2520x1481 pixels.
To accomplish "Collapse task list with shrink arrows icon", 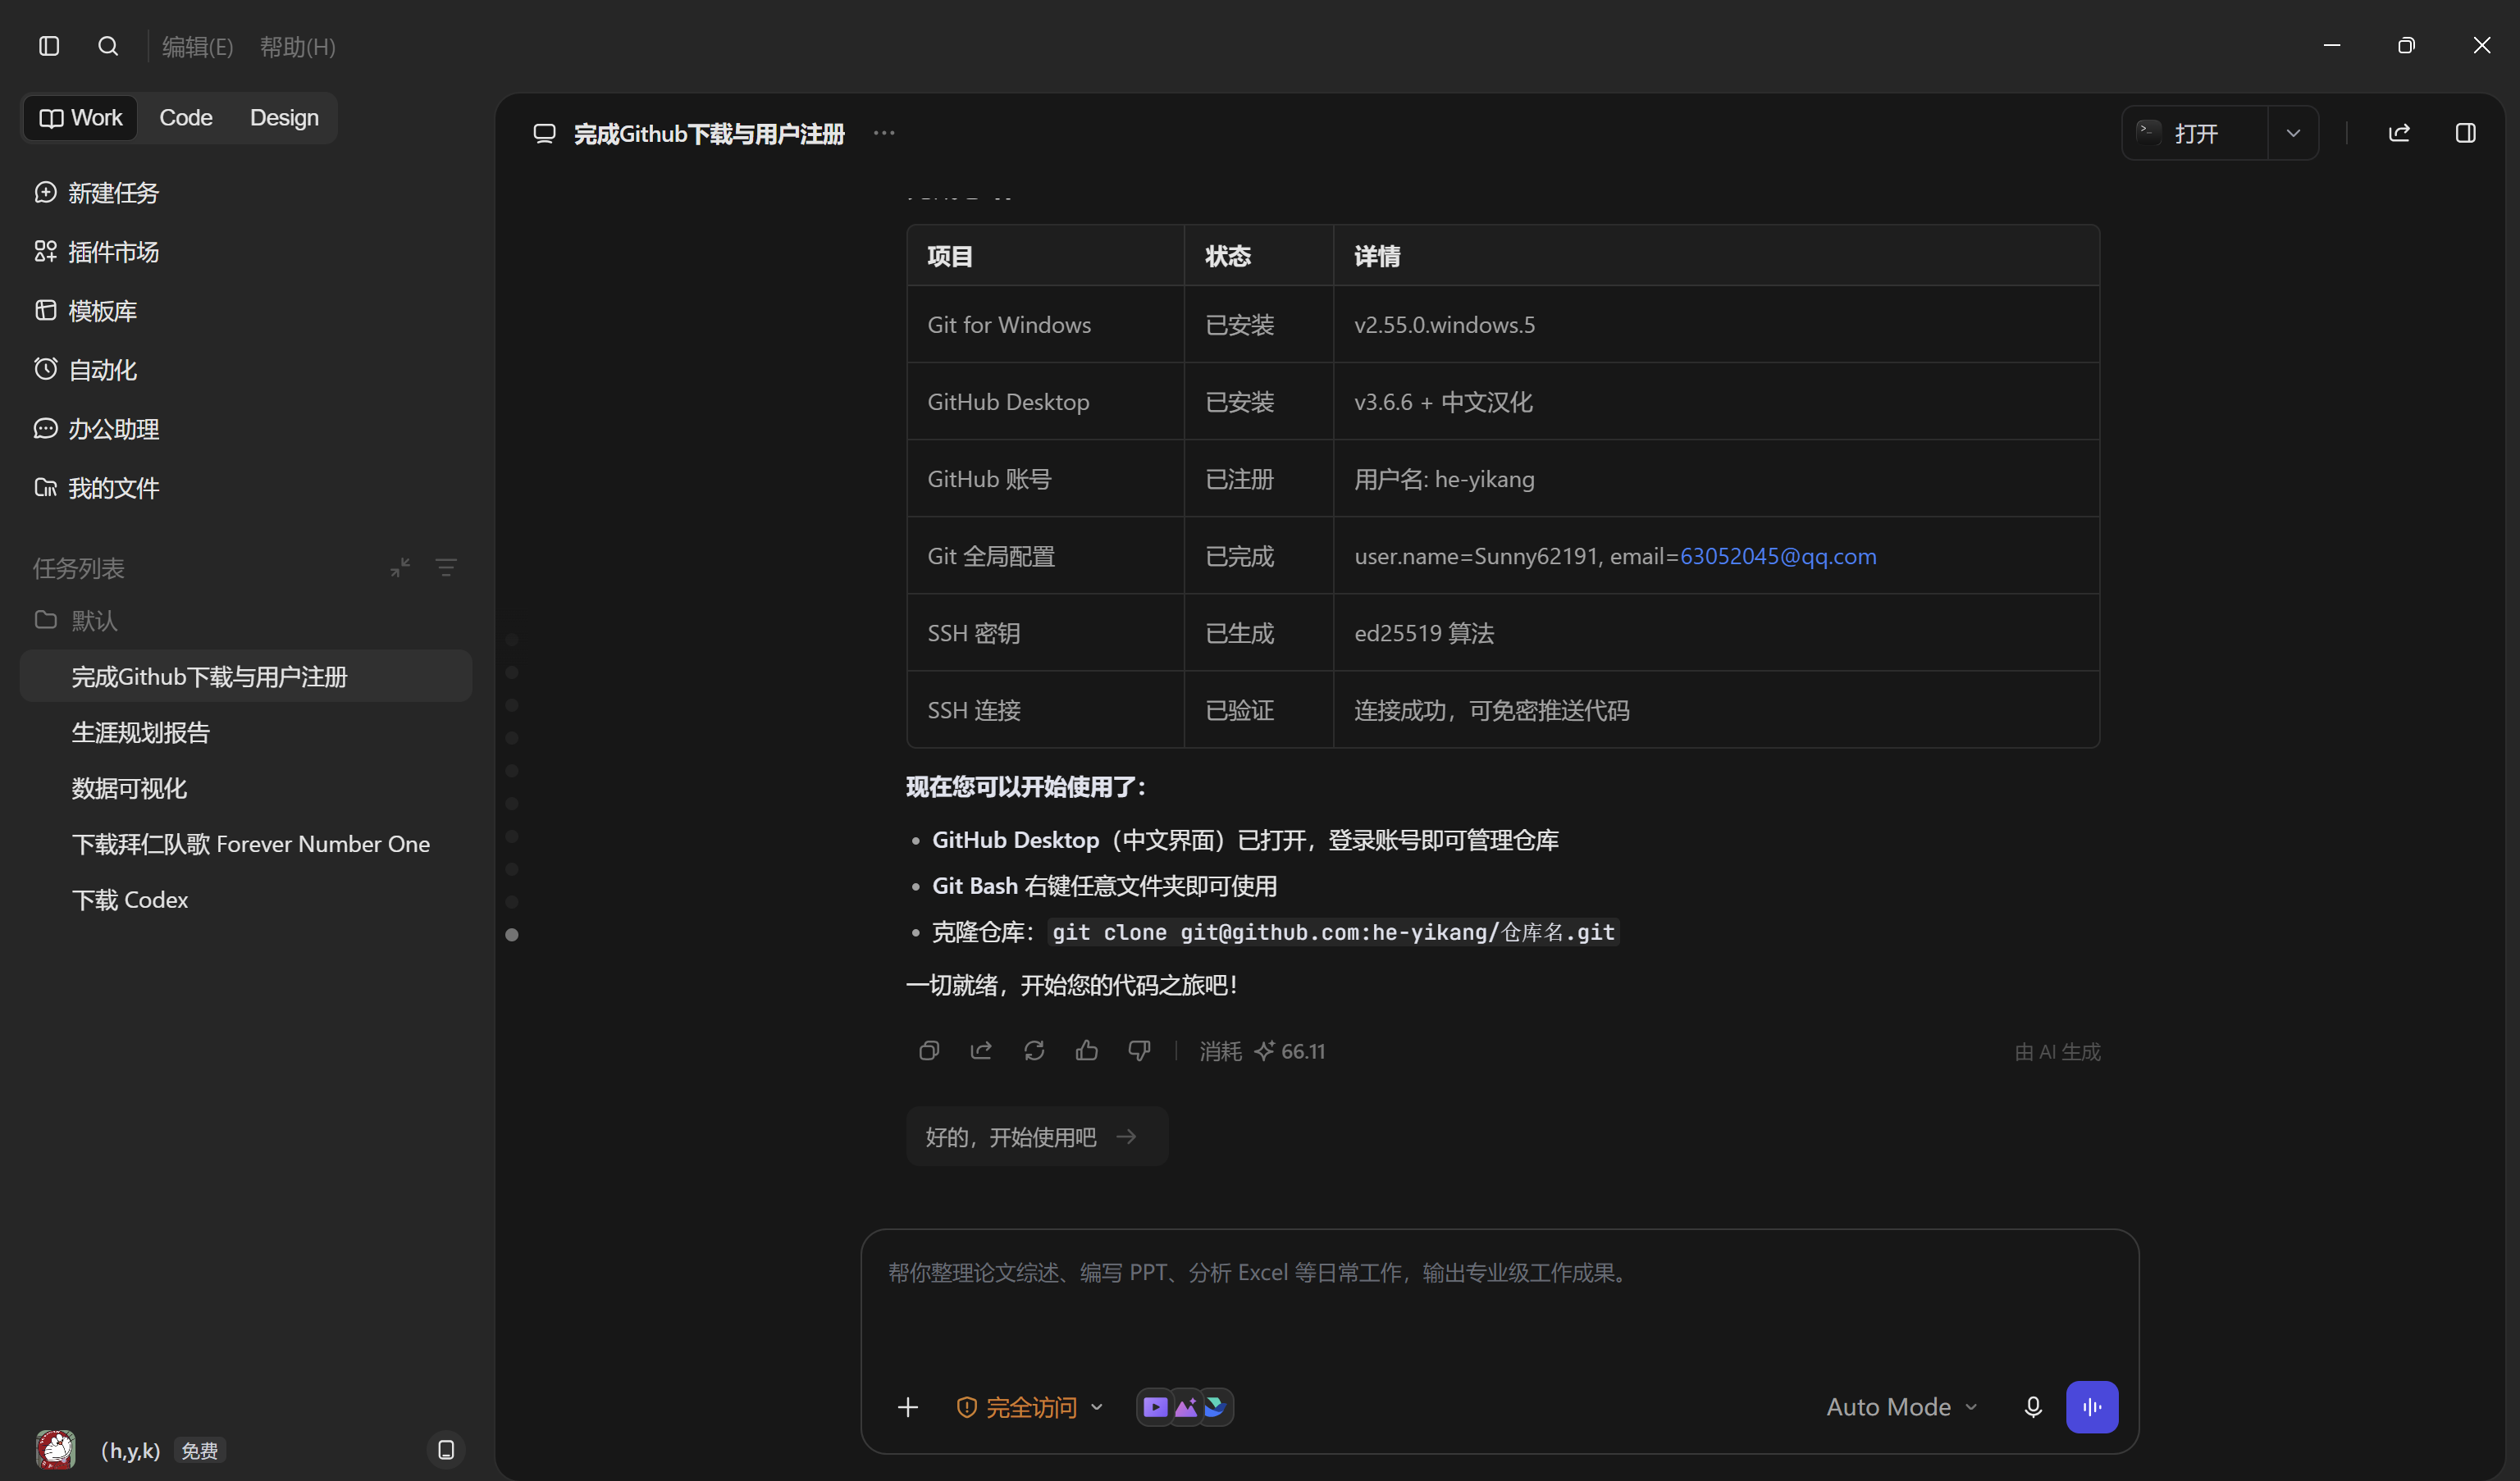I will tap(400, 568).
